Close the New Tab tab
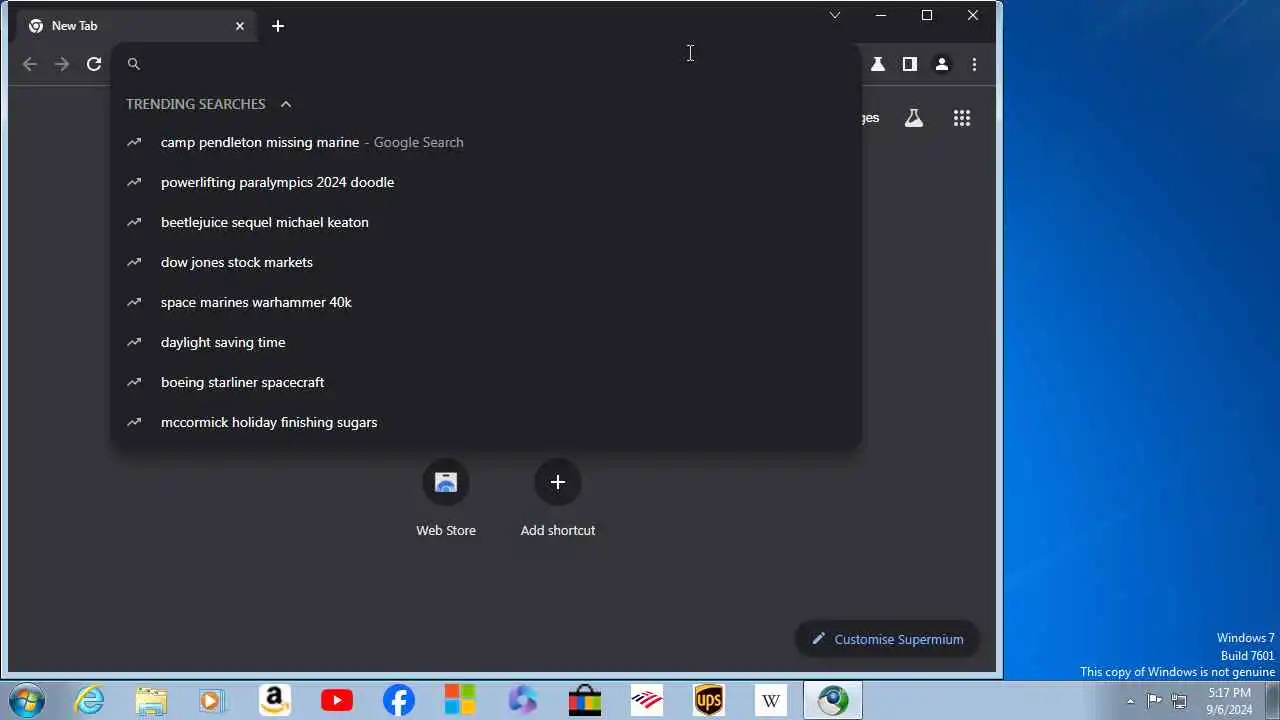1280x720 pixels. click(x=240, y=26)
